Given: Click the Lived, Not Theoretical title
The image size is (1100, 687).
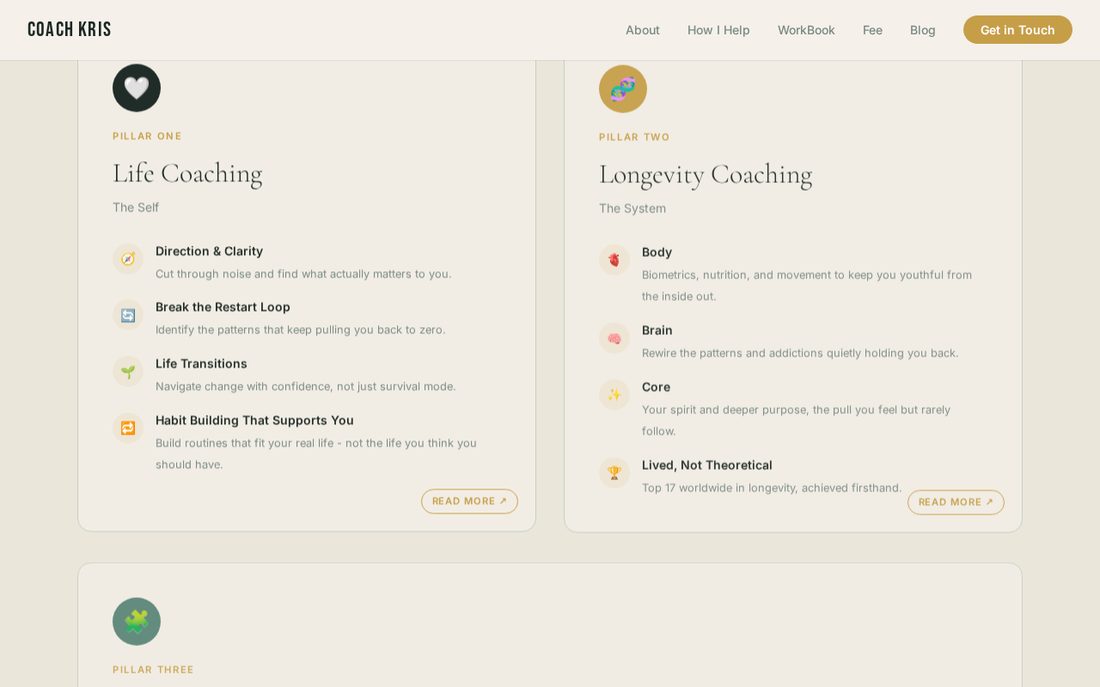Looking at the screenshot, I should click(706, 465).
